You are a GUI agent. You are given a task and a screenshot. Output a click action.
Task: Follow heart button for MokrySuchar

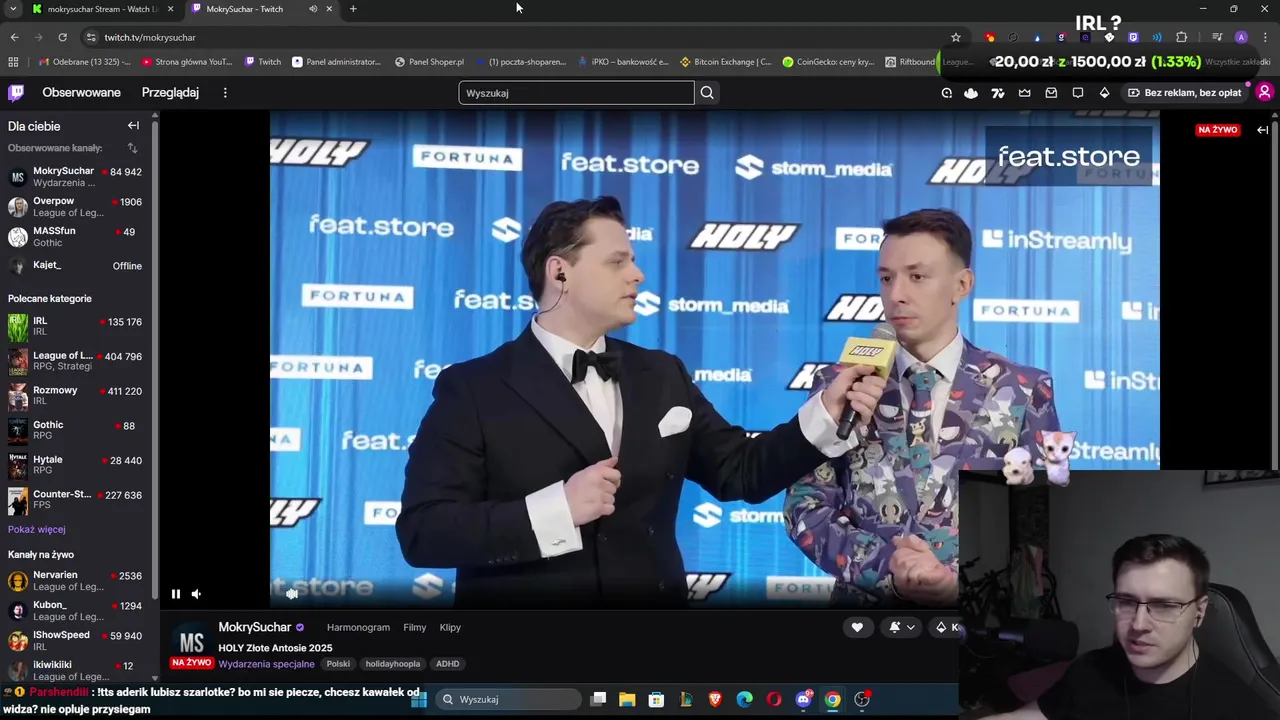click(857, 627)
